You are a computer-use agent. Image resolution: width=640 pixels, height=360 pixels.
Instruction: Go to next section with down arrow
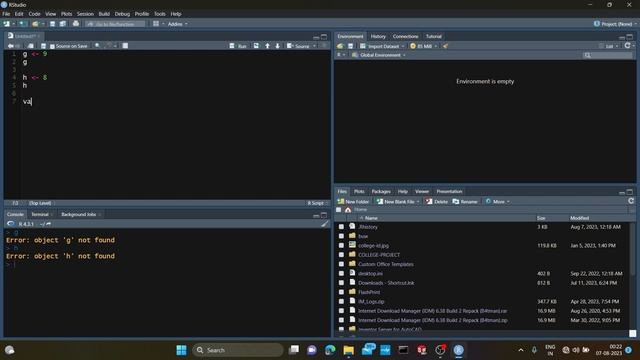[x=278, y=46]
